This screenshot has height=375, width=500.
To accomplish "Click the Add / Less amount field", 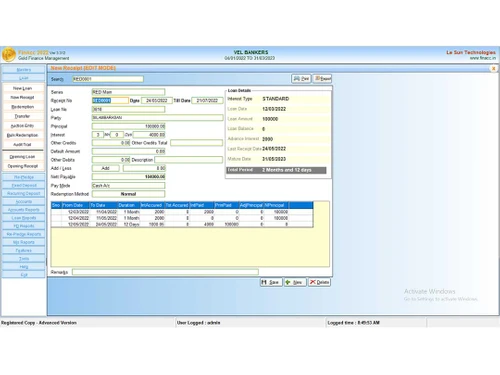I will click(x=144, y=168).
